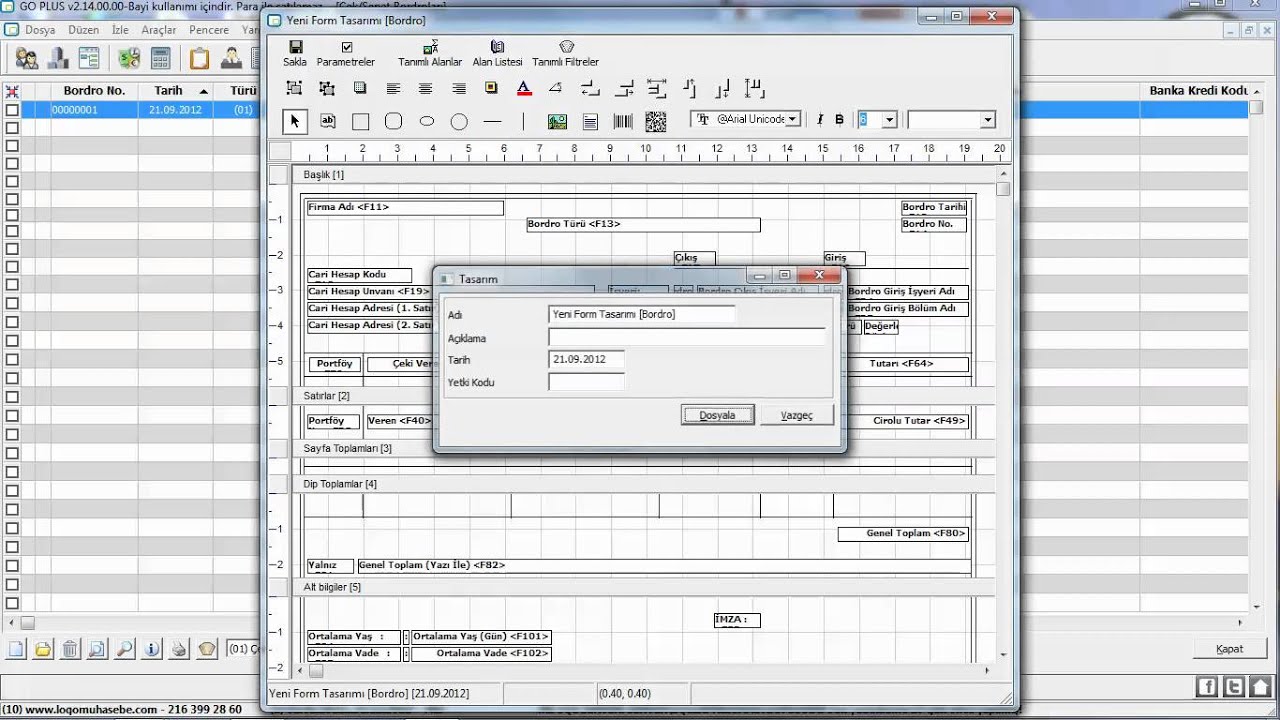The width and height of the screenshot is (1280, 720).
Task: Choose the rounded rectangle tool
Action: point(393,121)
